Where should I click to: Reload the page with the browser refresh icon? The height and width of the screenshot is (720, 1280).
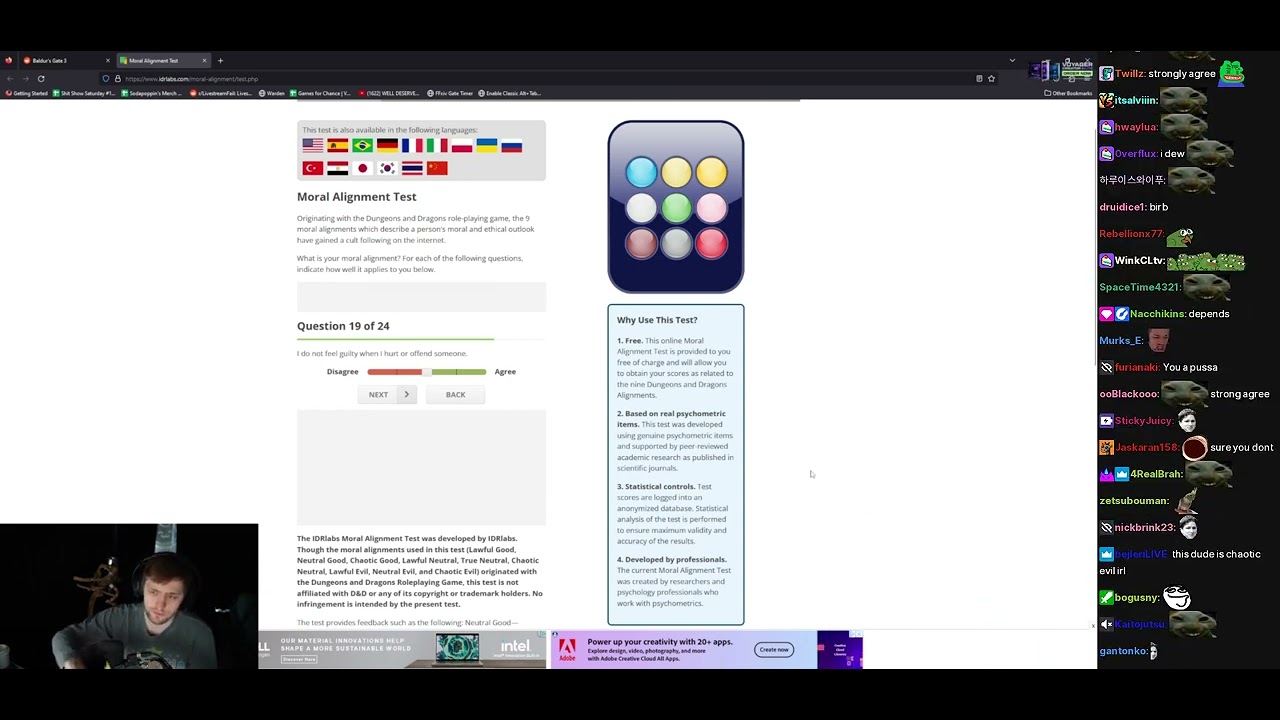(x=41, y=78)
